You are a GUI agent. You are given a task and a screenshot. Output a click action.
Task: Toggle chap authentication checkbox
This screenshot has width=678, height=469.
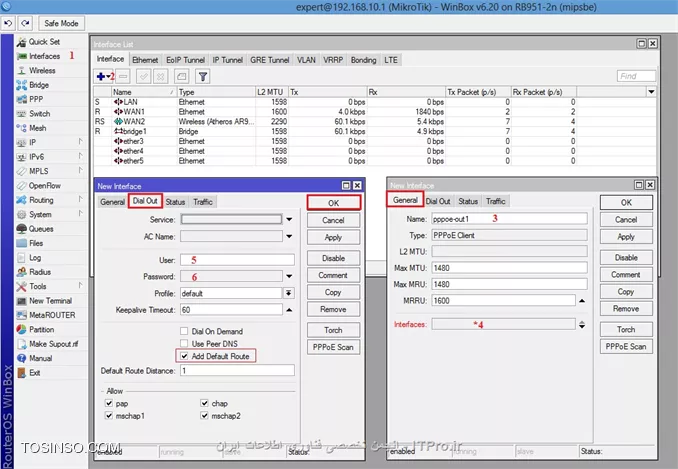point(205,403)
